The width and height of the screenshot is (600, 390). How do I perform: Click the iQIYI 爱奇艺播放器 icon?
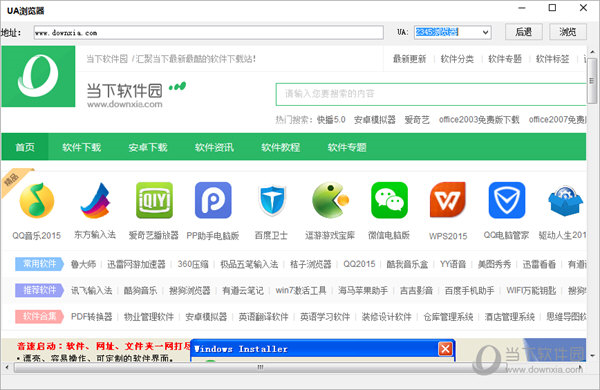tap(154, 200)
